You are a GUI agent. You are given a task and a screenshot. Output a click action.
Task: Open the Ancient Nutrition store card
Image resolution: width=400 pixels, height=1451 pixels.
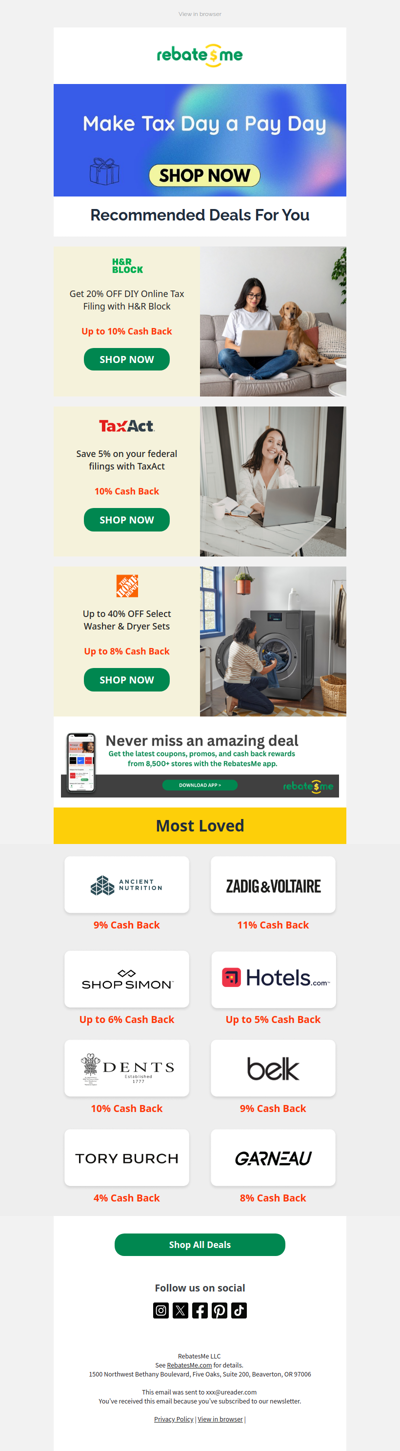pyautogui.click(x=127, y=885)
